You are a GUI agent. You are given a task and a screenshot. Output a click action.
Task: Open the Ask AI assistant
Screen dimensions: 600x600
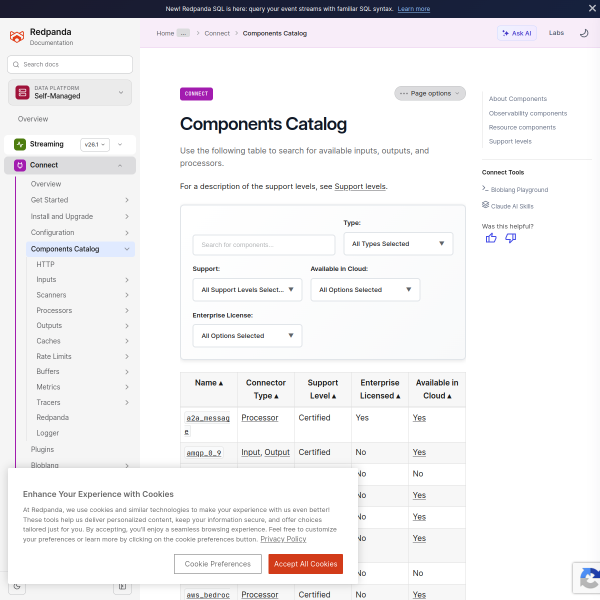(x=517, y=33)
